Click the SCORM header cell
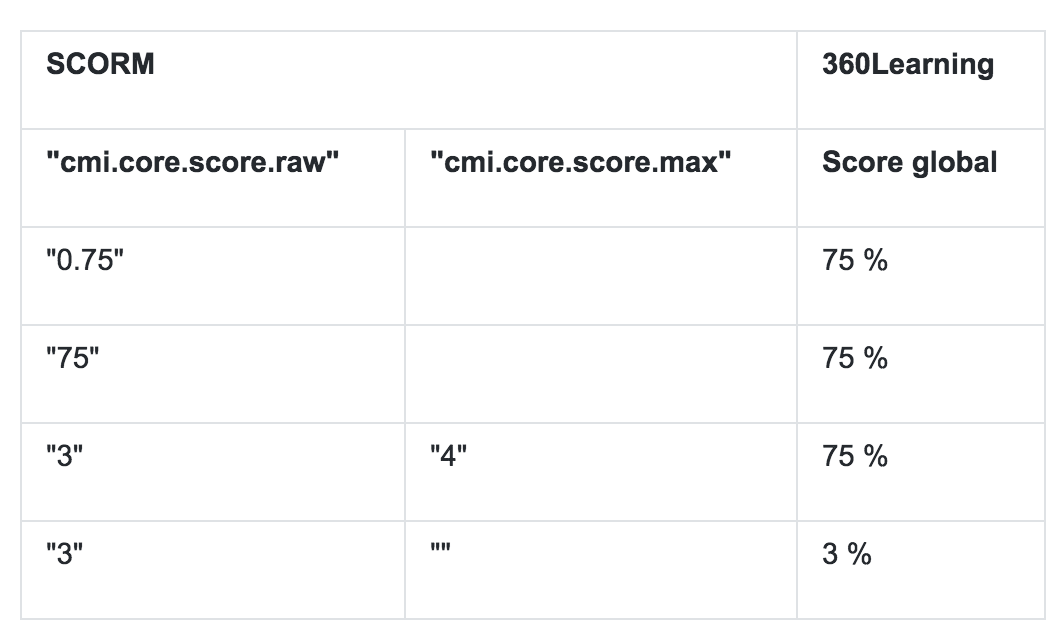The image size is (1060, 634). (101, 65)
